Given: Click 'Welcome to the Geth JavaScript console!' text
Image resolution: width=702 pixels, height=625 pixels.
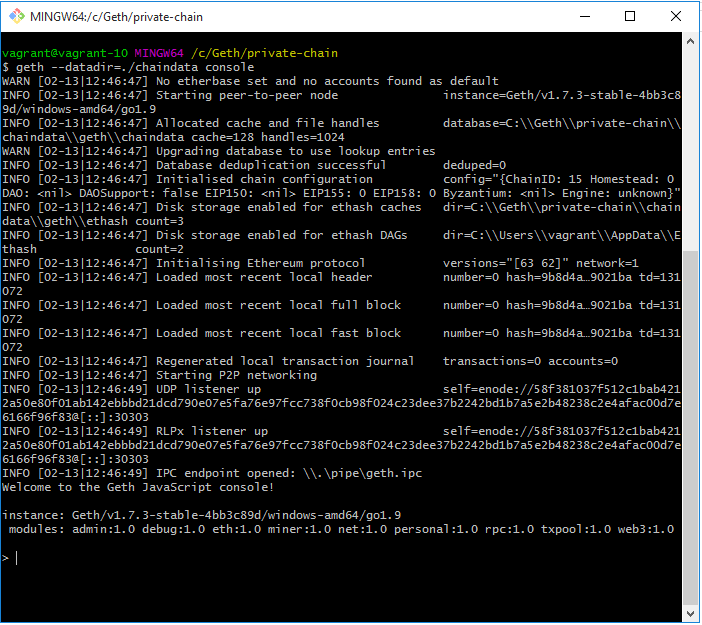Looking at the screenshot, I should 138,487.
